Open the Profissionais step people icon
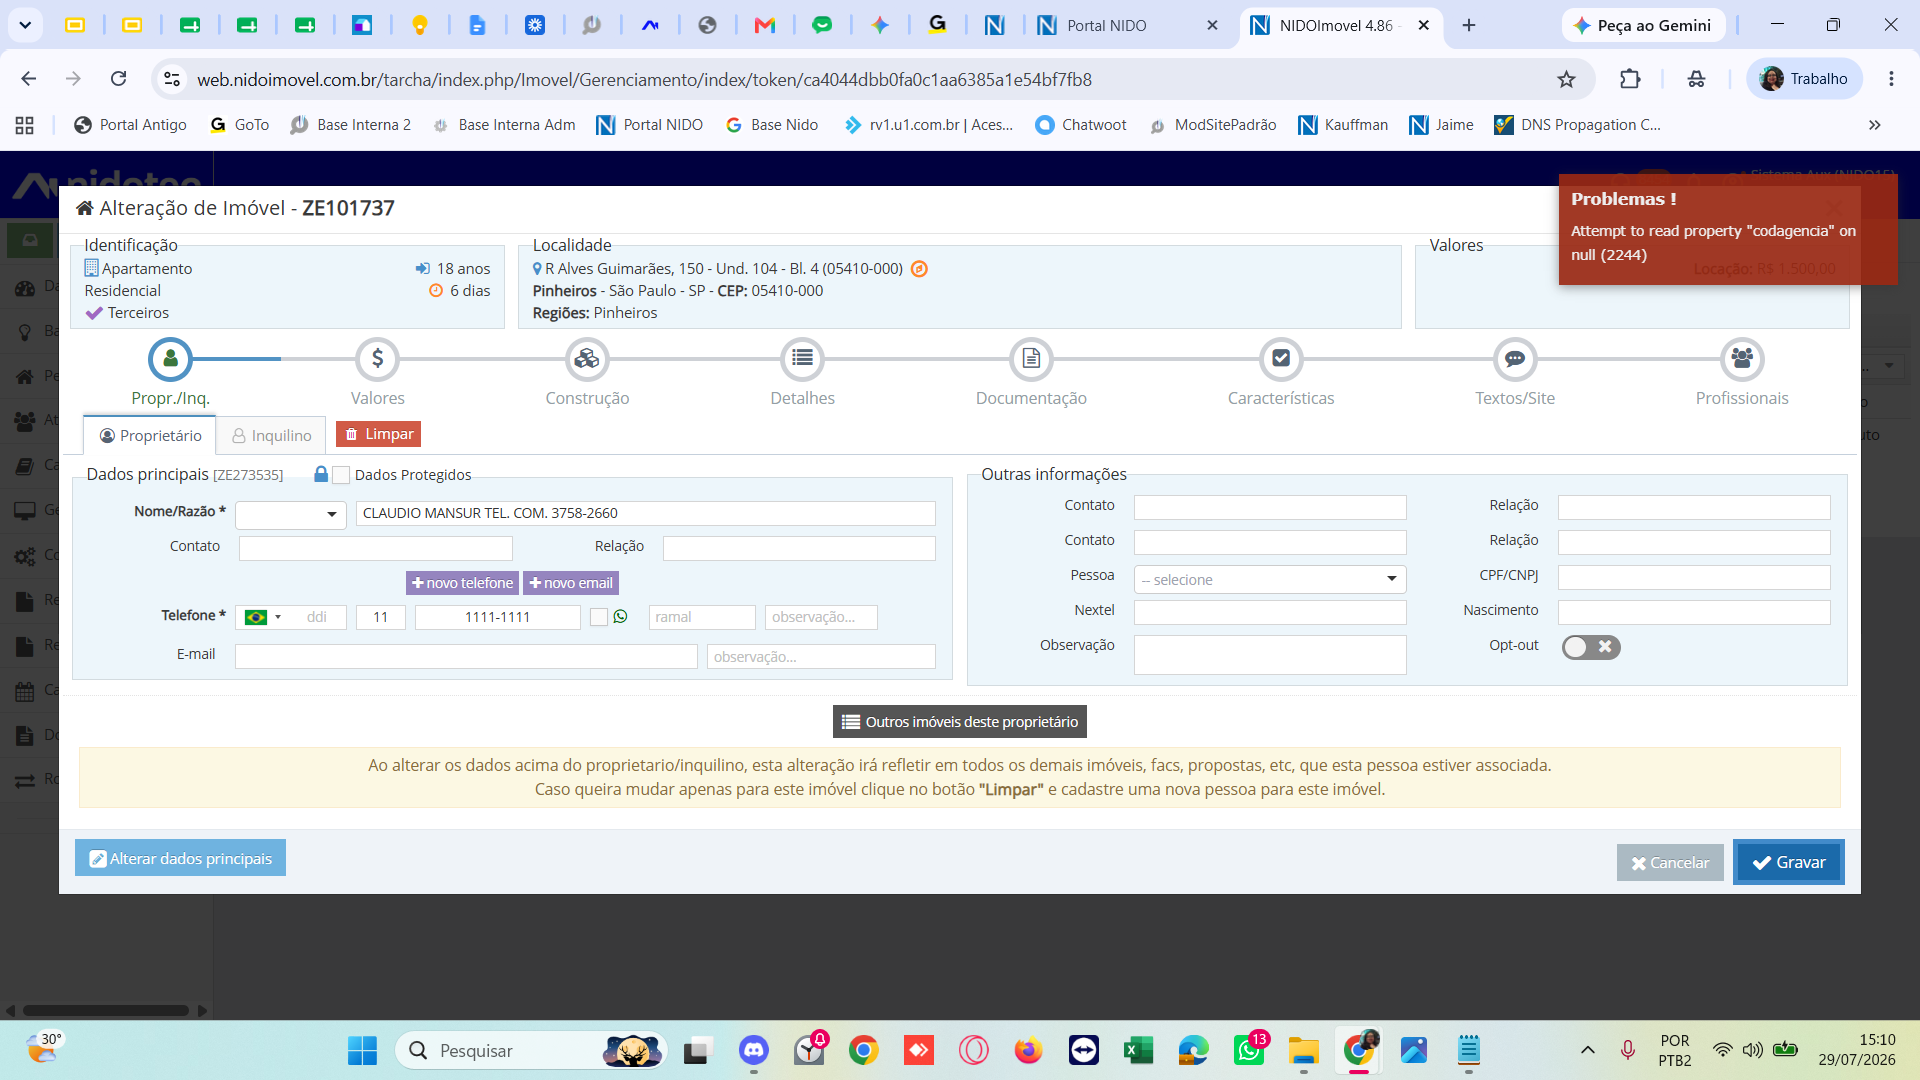The height and width of the screenshot is (1080, 1920). click(1742, 359)
